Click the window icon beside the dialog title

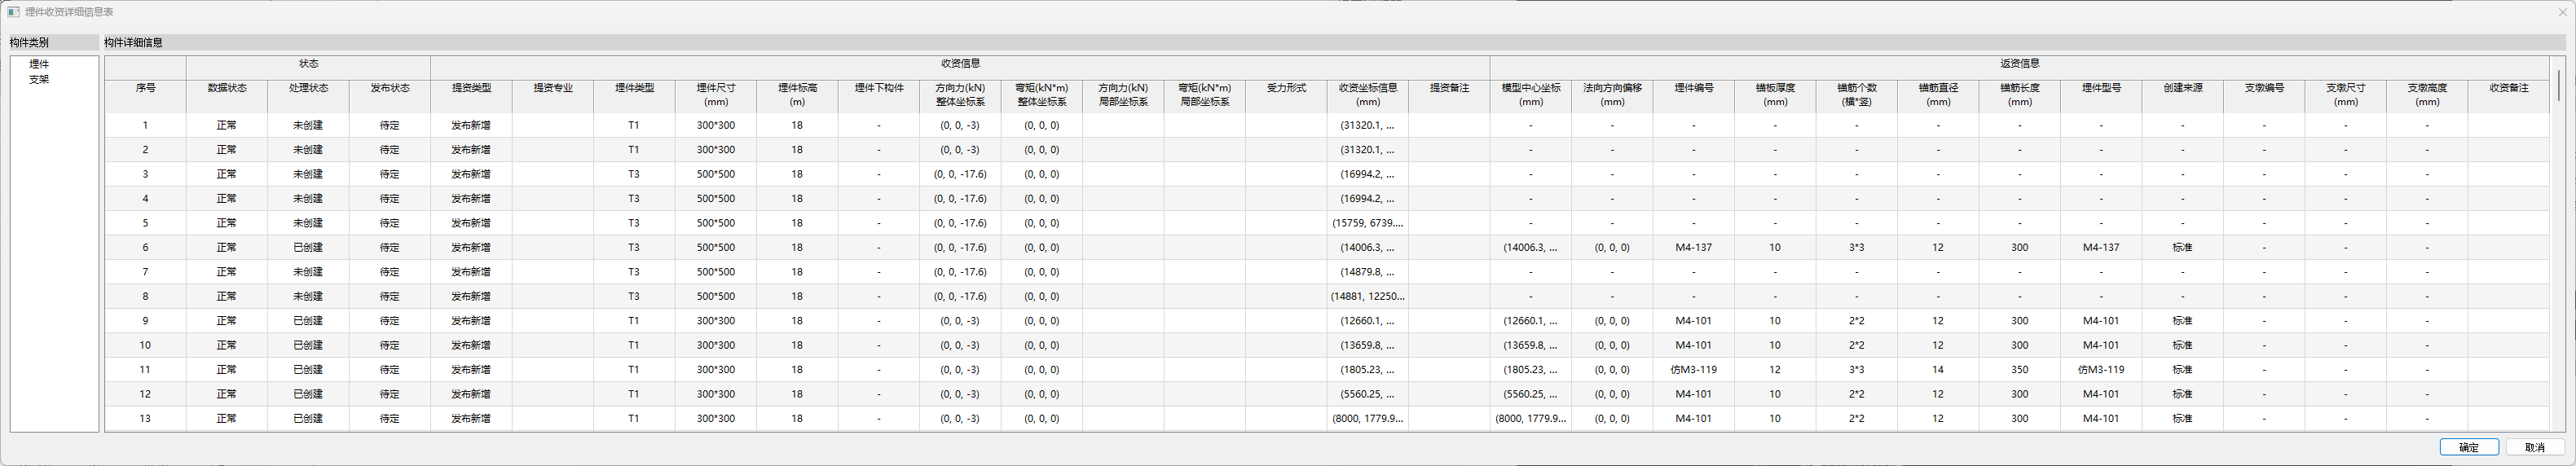(13, 12)
